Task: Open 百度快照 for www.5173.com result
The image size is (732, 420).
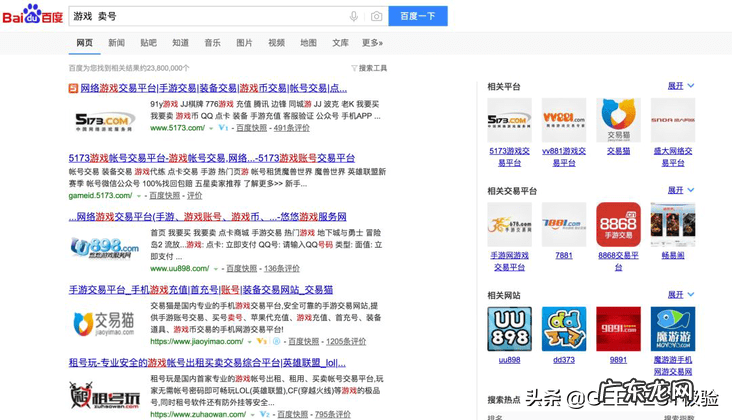Action: (x=252, y=128)
